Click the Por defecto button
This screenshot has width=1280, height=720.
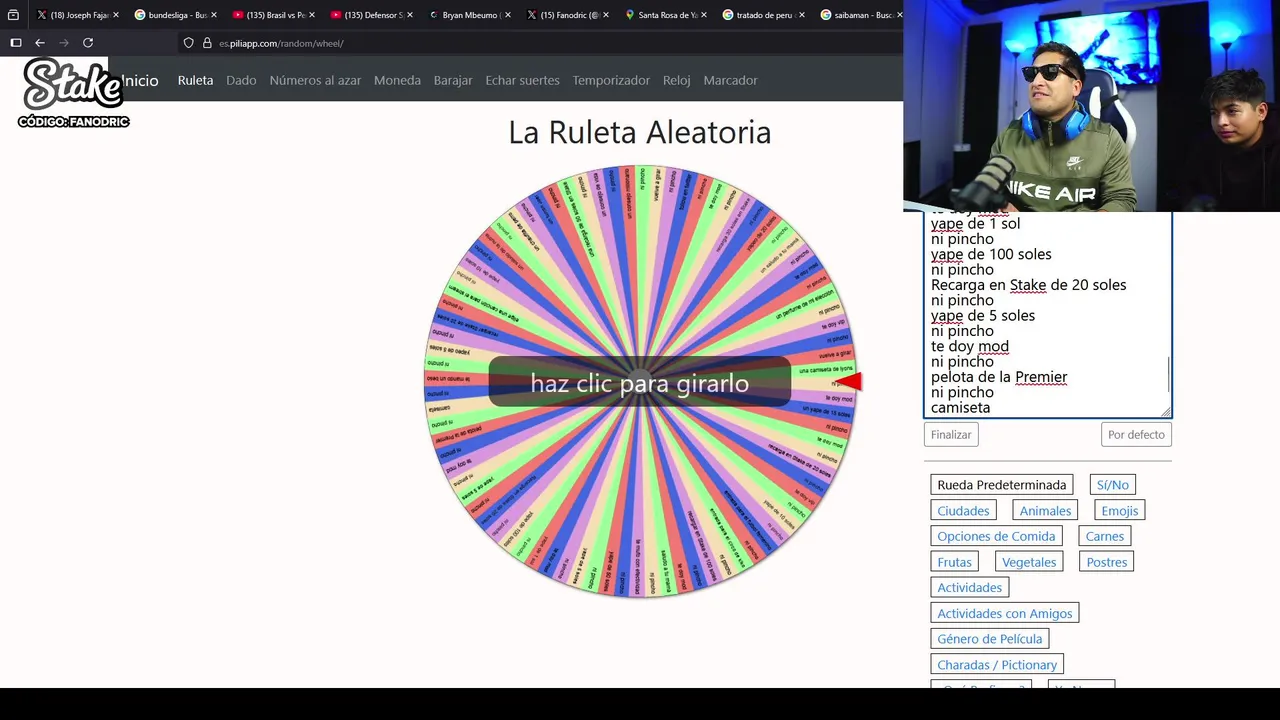pos(1136,434)
